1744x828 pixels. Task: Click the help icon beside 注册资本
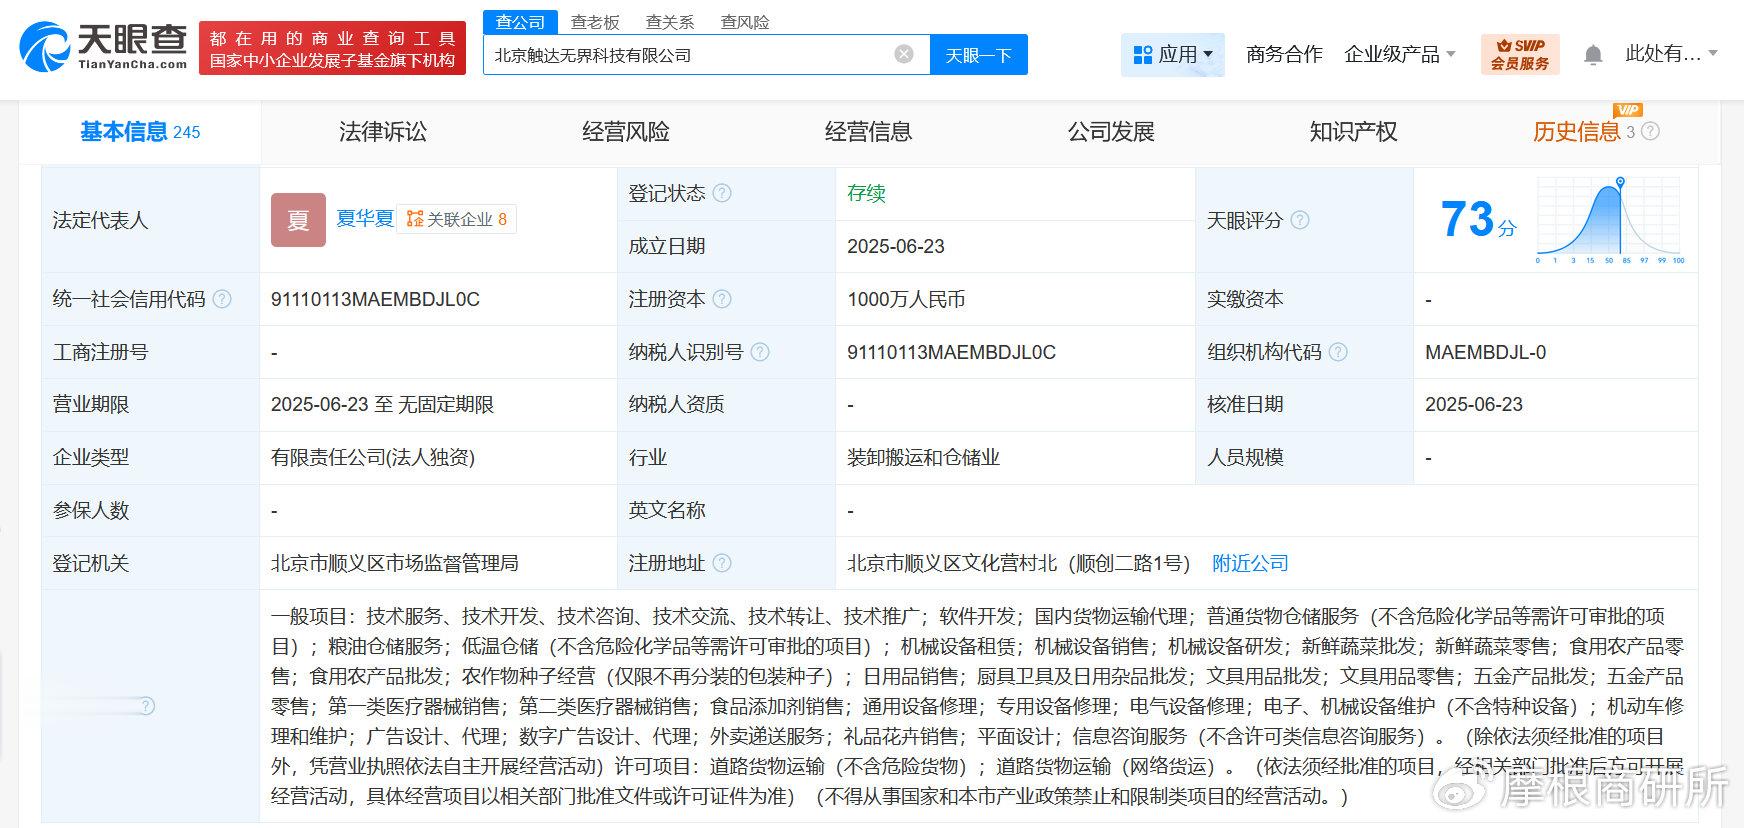tap(721, 299)
